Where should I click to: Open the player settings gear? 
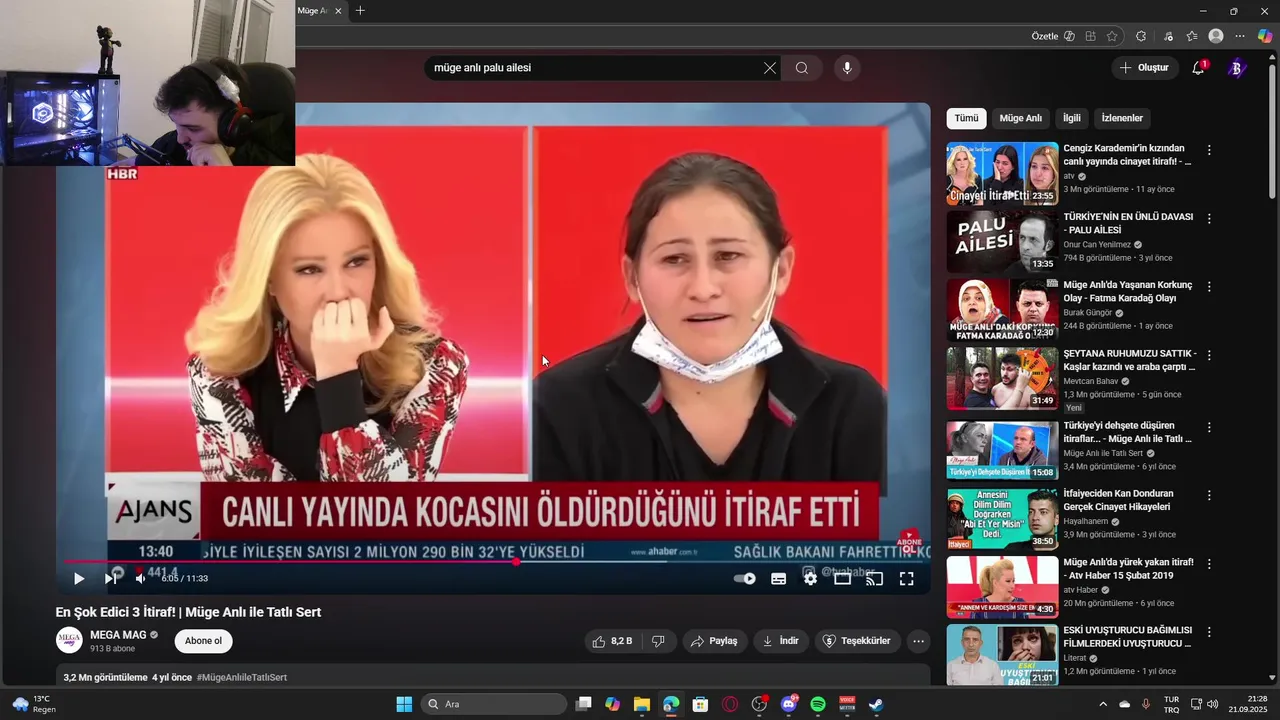[x=810, y=578]
